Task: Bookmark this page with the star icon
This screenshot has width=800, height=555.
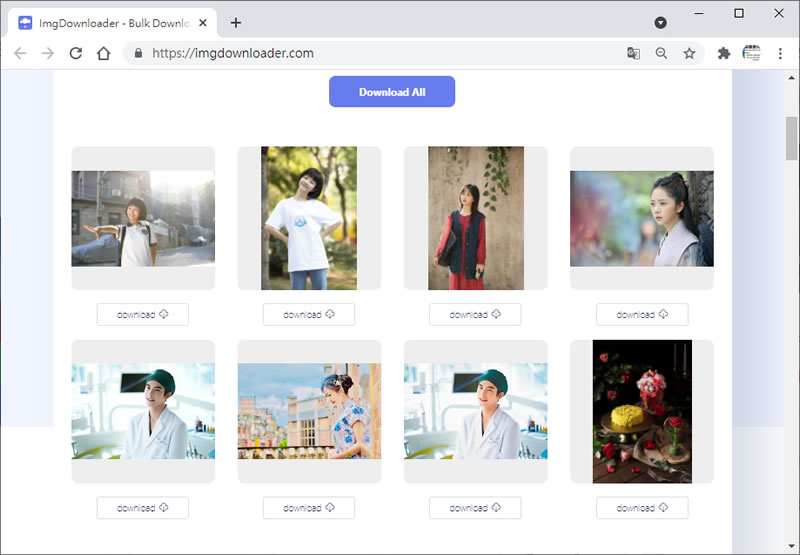Action: coord(689,53)
